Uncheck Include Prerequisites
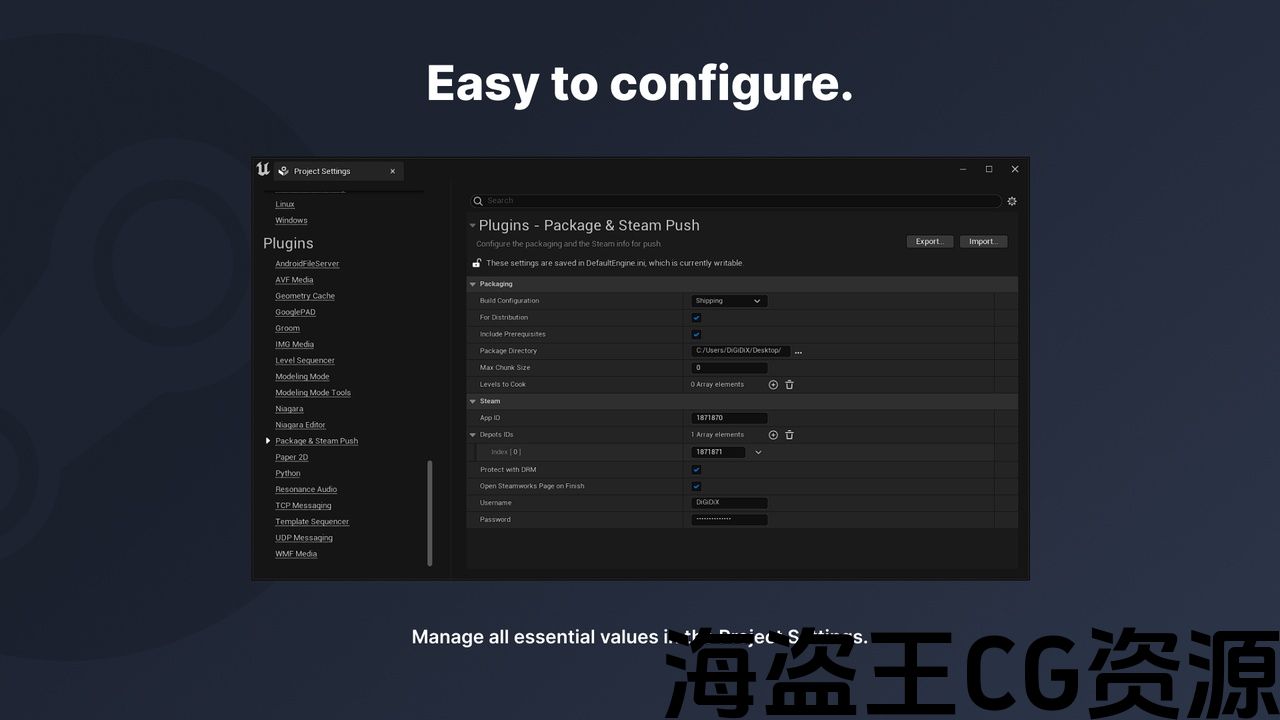This screenshot has height=720, width=1280. (x=696, y=334)
